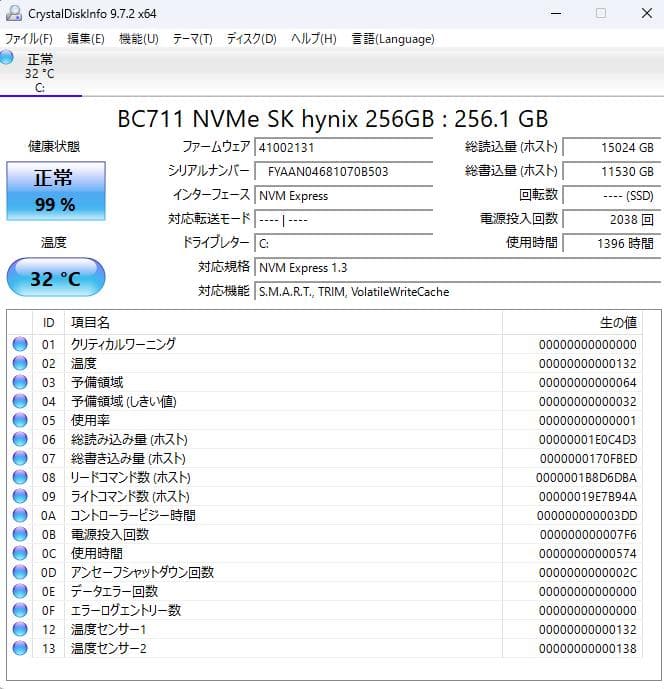This screenshot has width=664, height=689.
Task: Open the ファイル(F) menu
Action: pos(29,39)
